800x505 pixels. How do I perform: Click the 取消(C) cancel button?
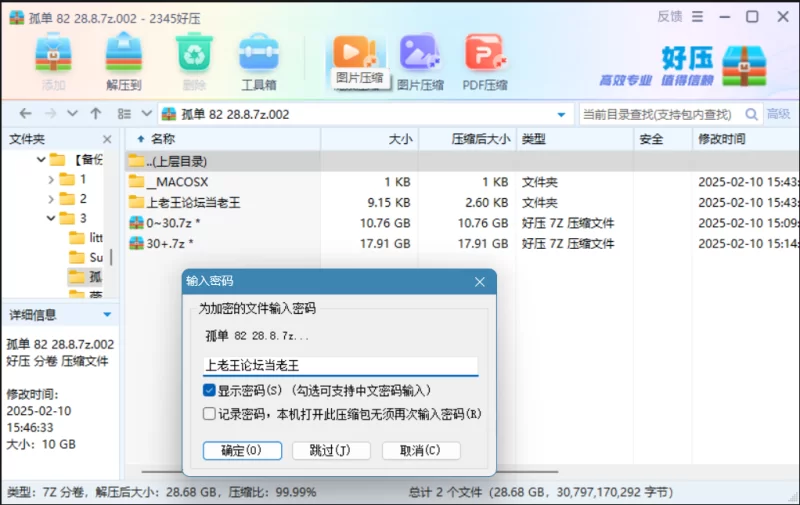(x=420, y=450)
